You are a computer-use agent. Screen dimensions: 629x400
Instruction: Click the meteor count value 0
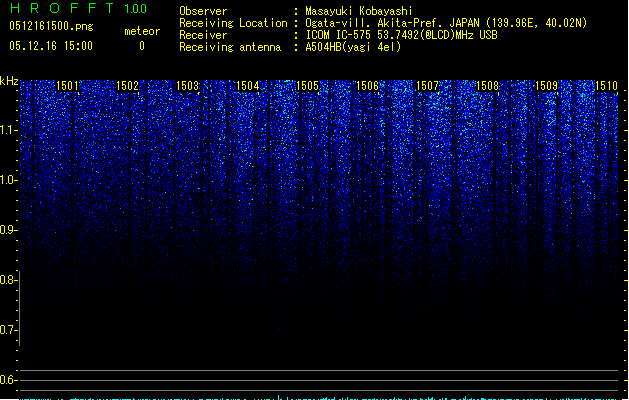tap(142, 46)
